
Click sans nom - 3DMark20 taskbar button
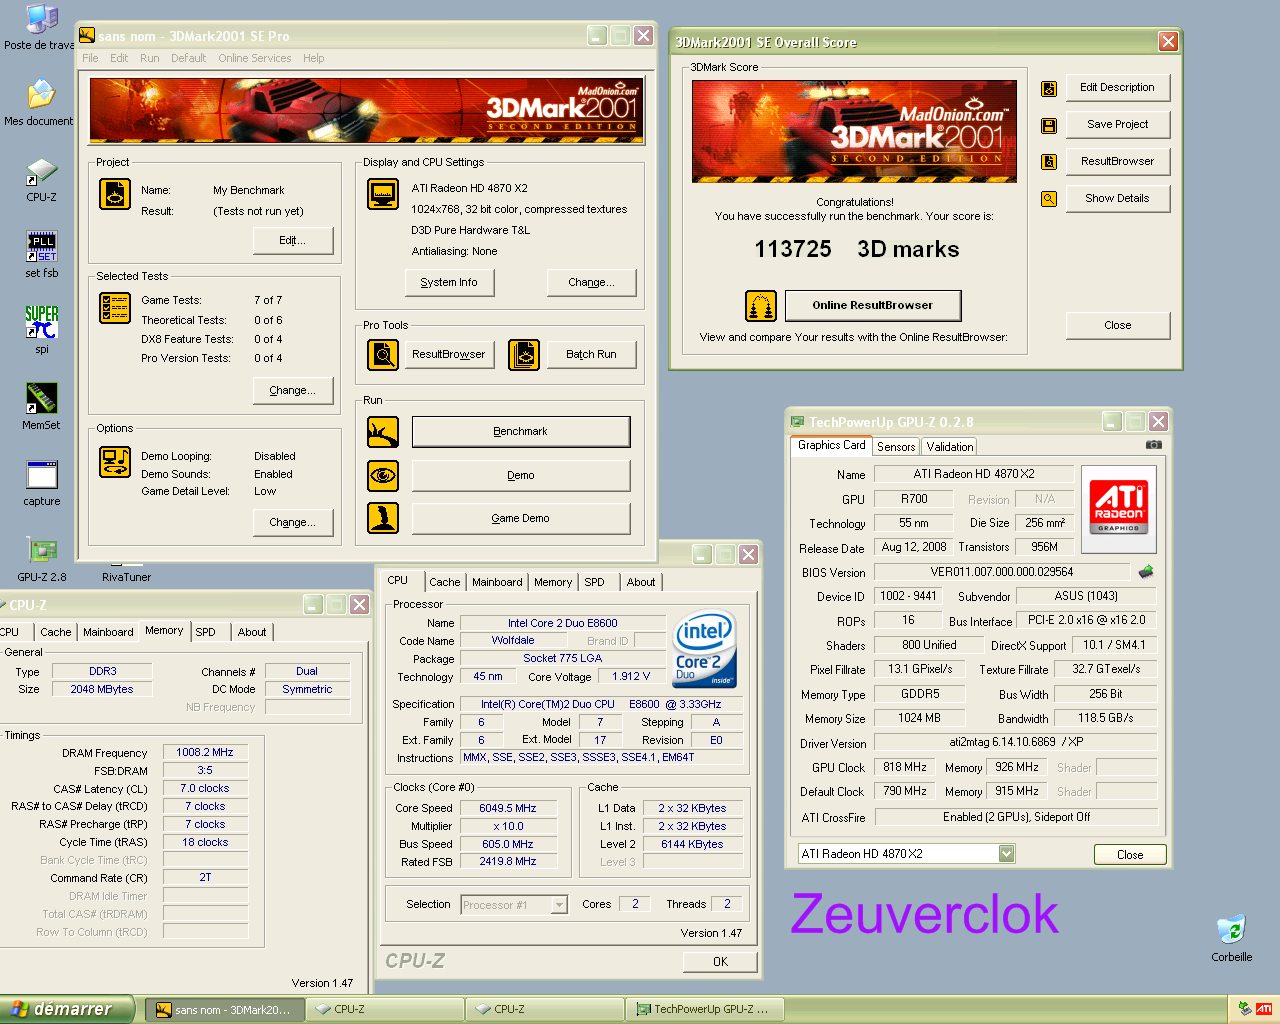(x=224, y=1010)
